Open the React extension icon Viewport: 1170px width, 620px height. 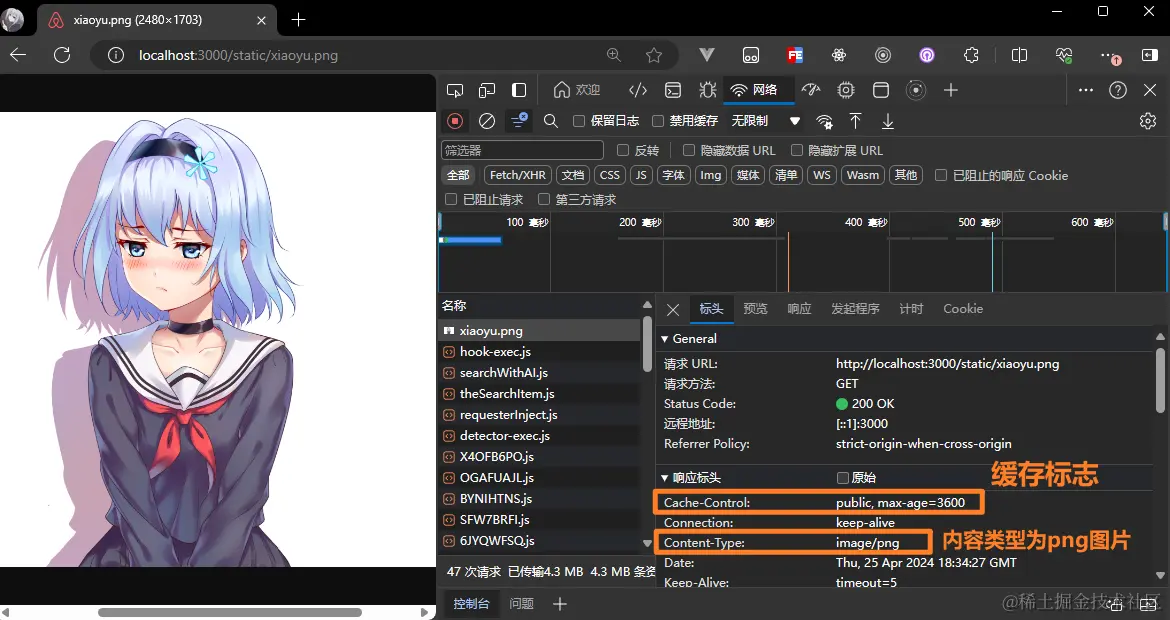839,55
